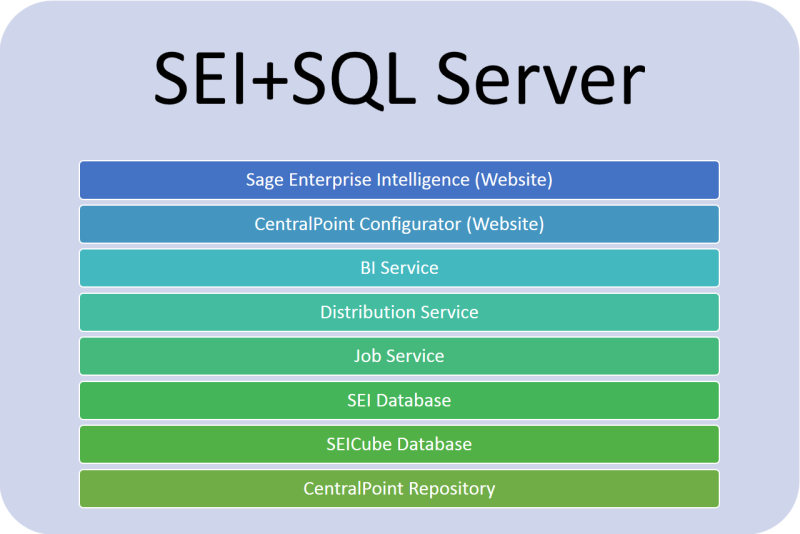
Task: Click the "Job Service" bar
Action: [399, 356]
